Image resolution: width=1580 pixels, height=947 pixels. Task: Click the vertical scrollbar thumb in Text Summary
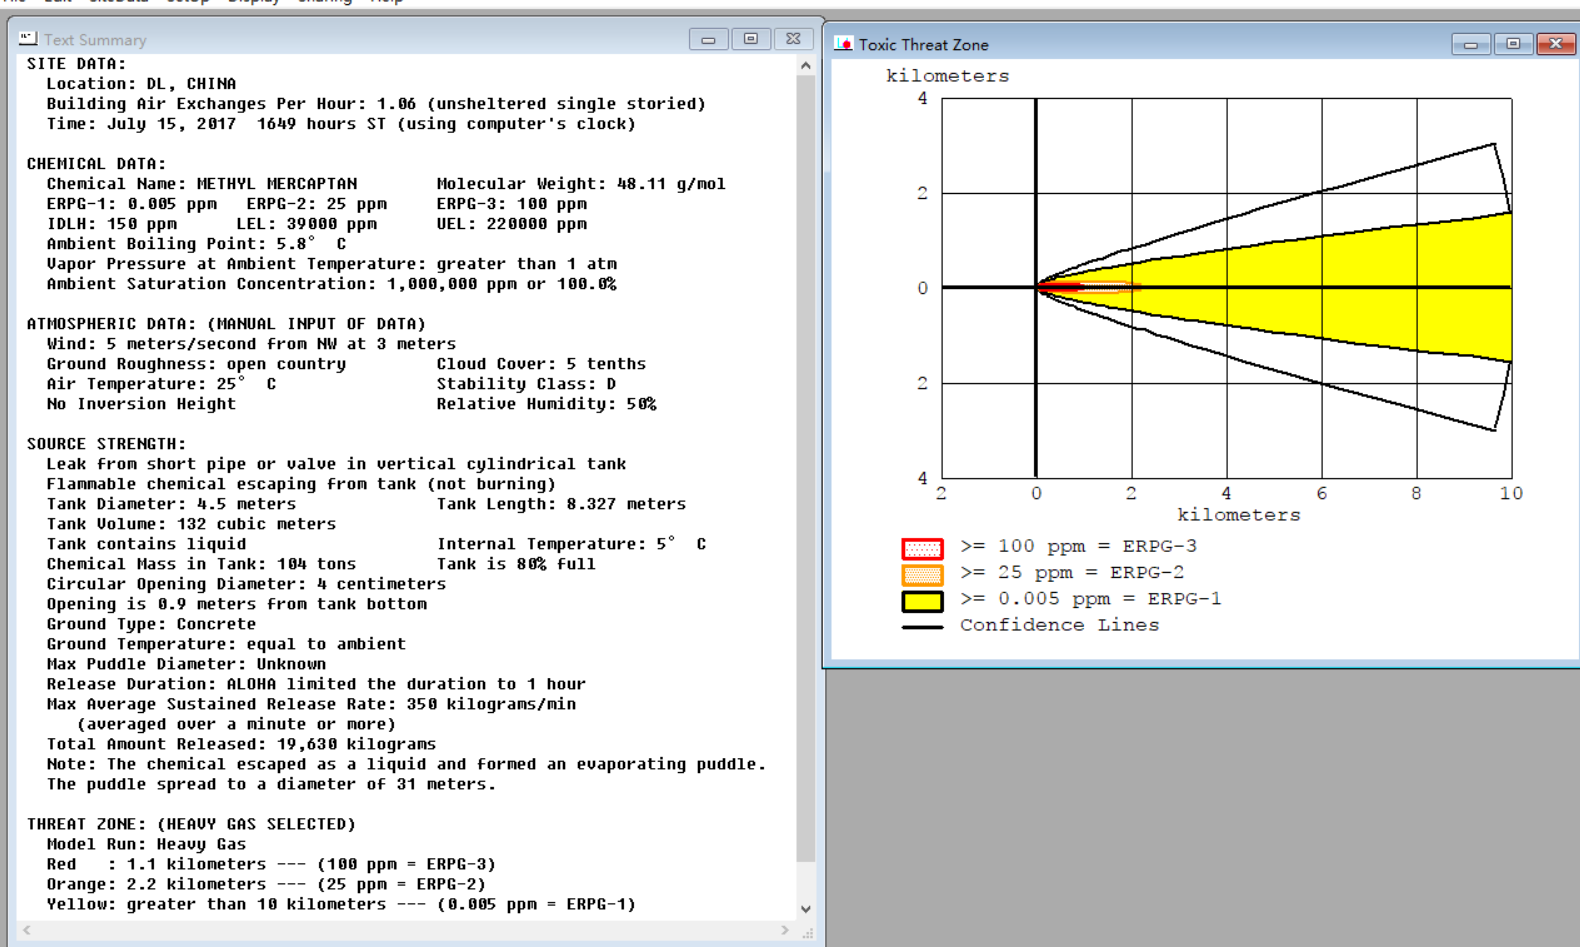coord(806,468)
